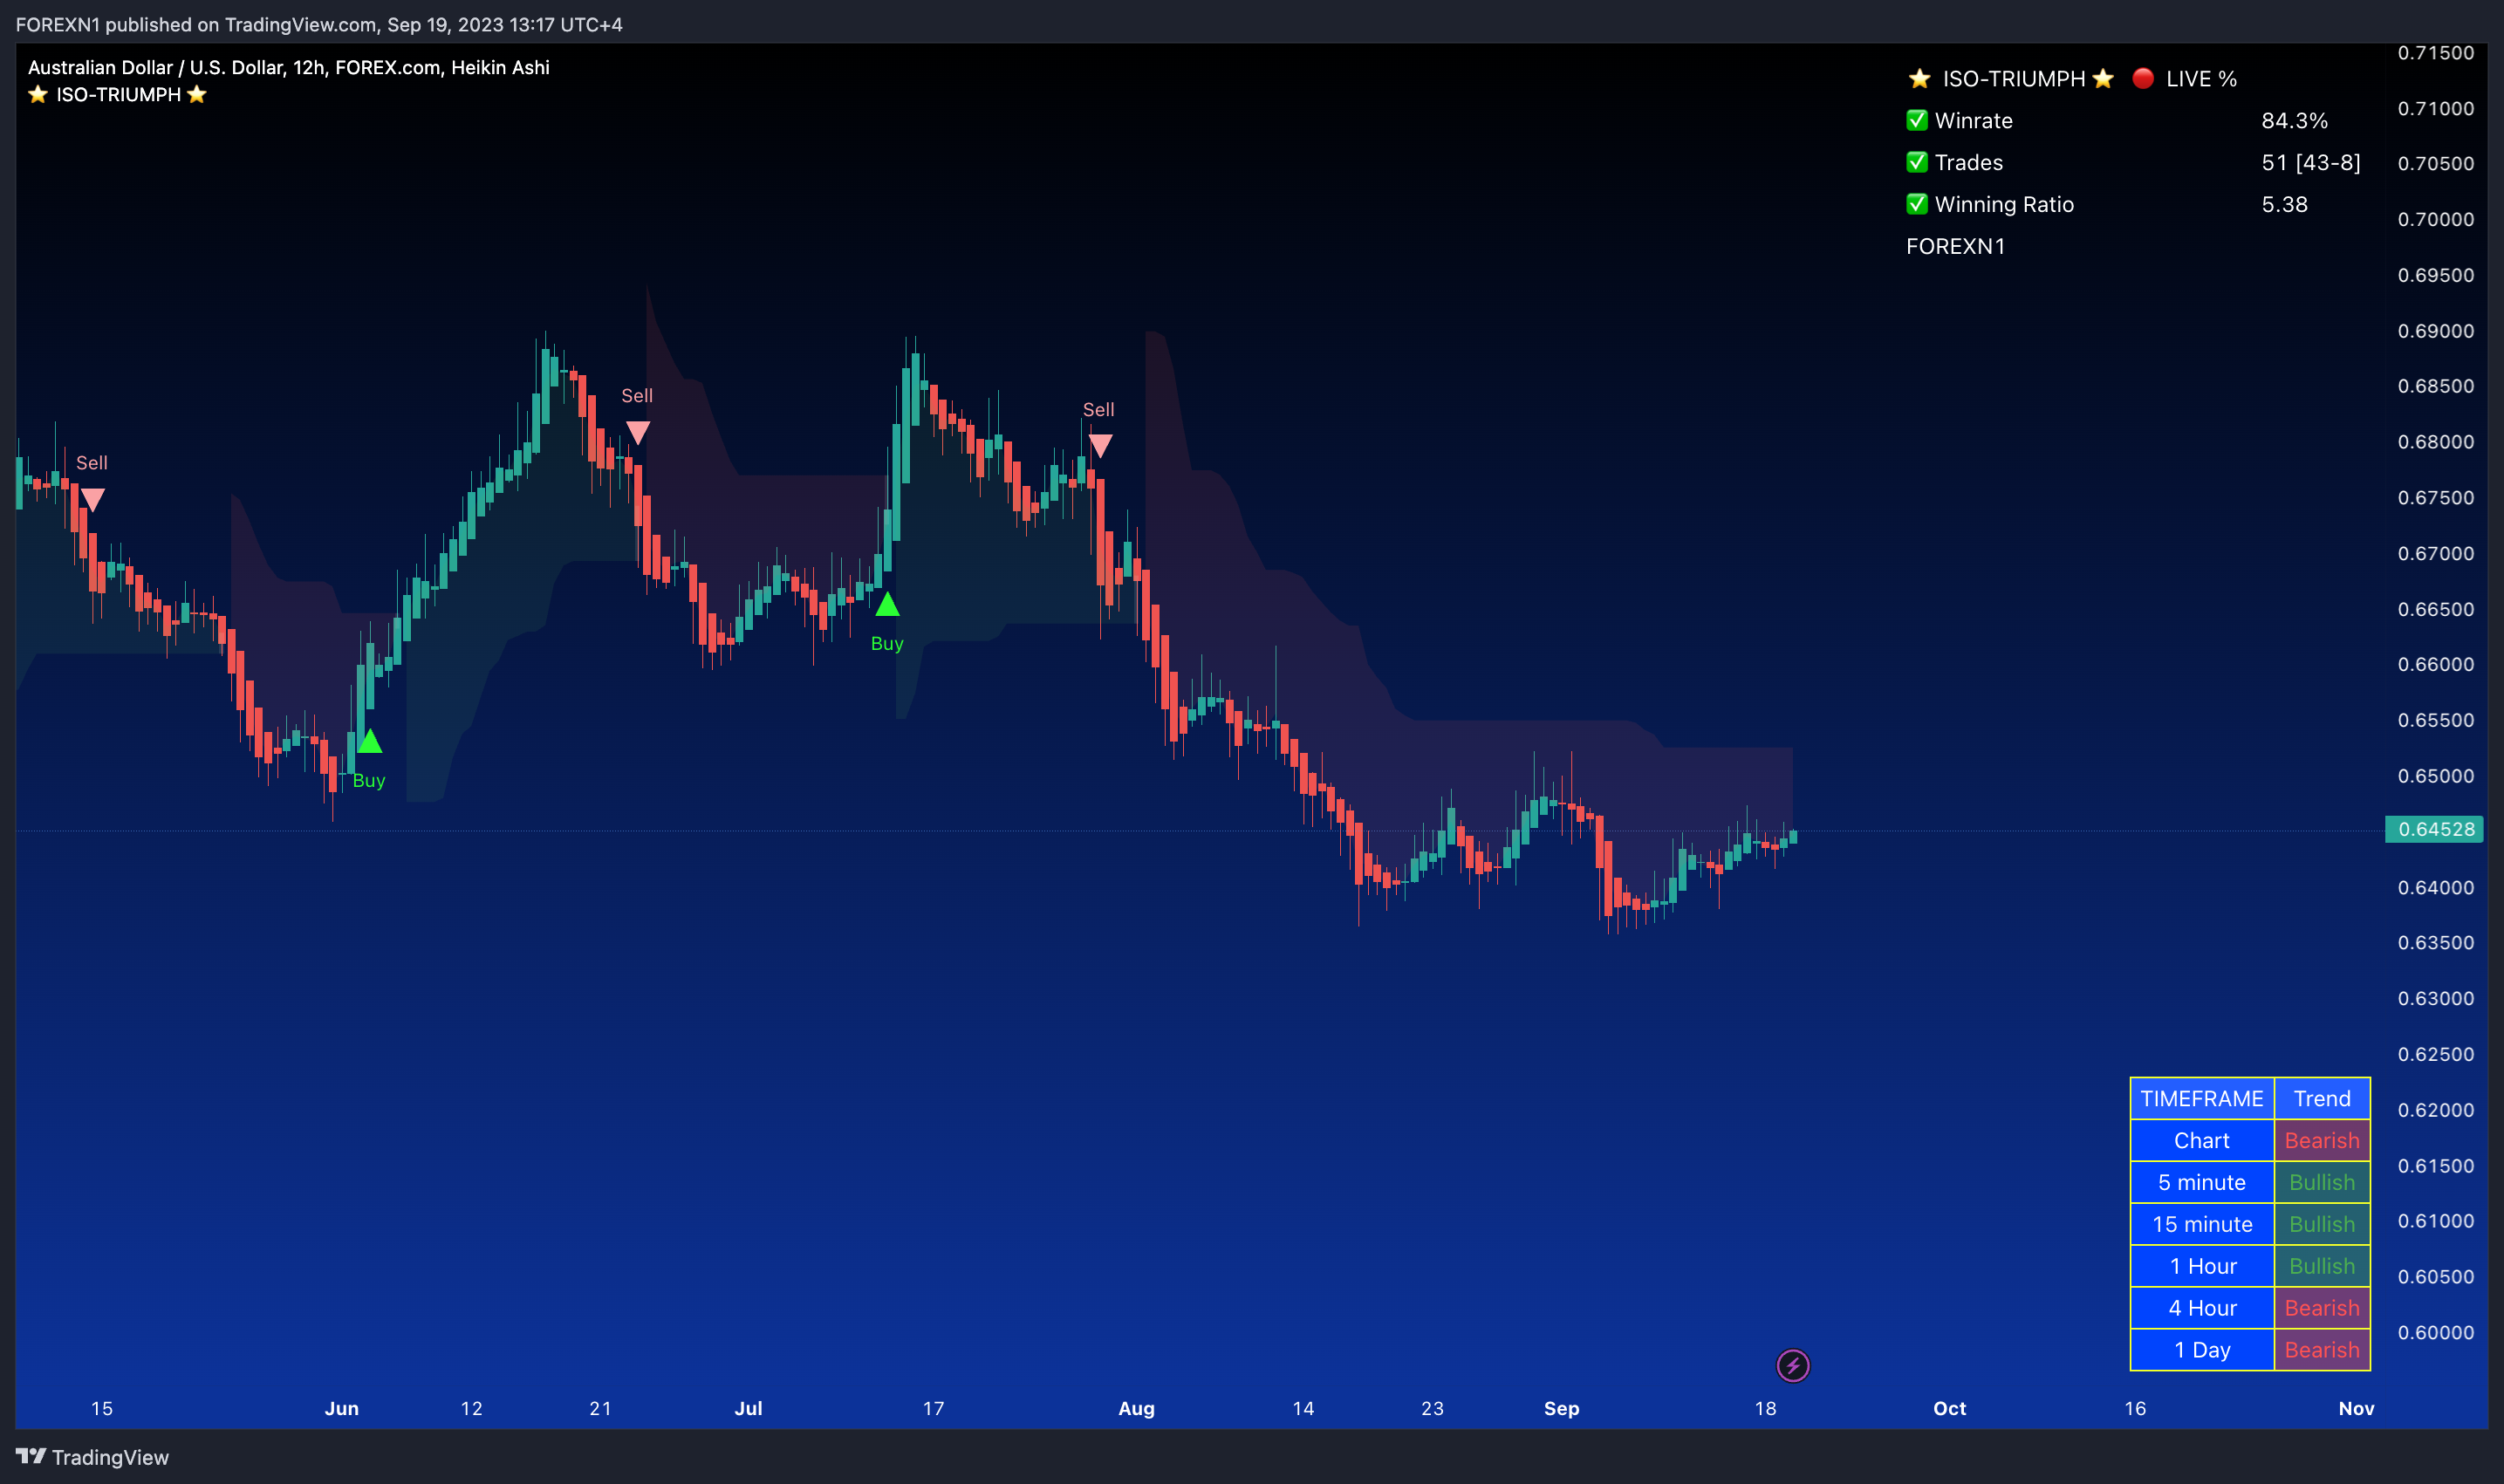Click the 1 Day row label

(x=2202, y=1350)
